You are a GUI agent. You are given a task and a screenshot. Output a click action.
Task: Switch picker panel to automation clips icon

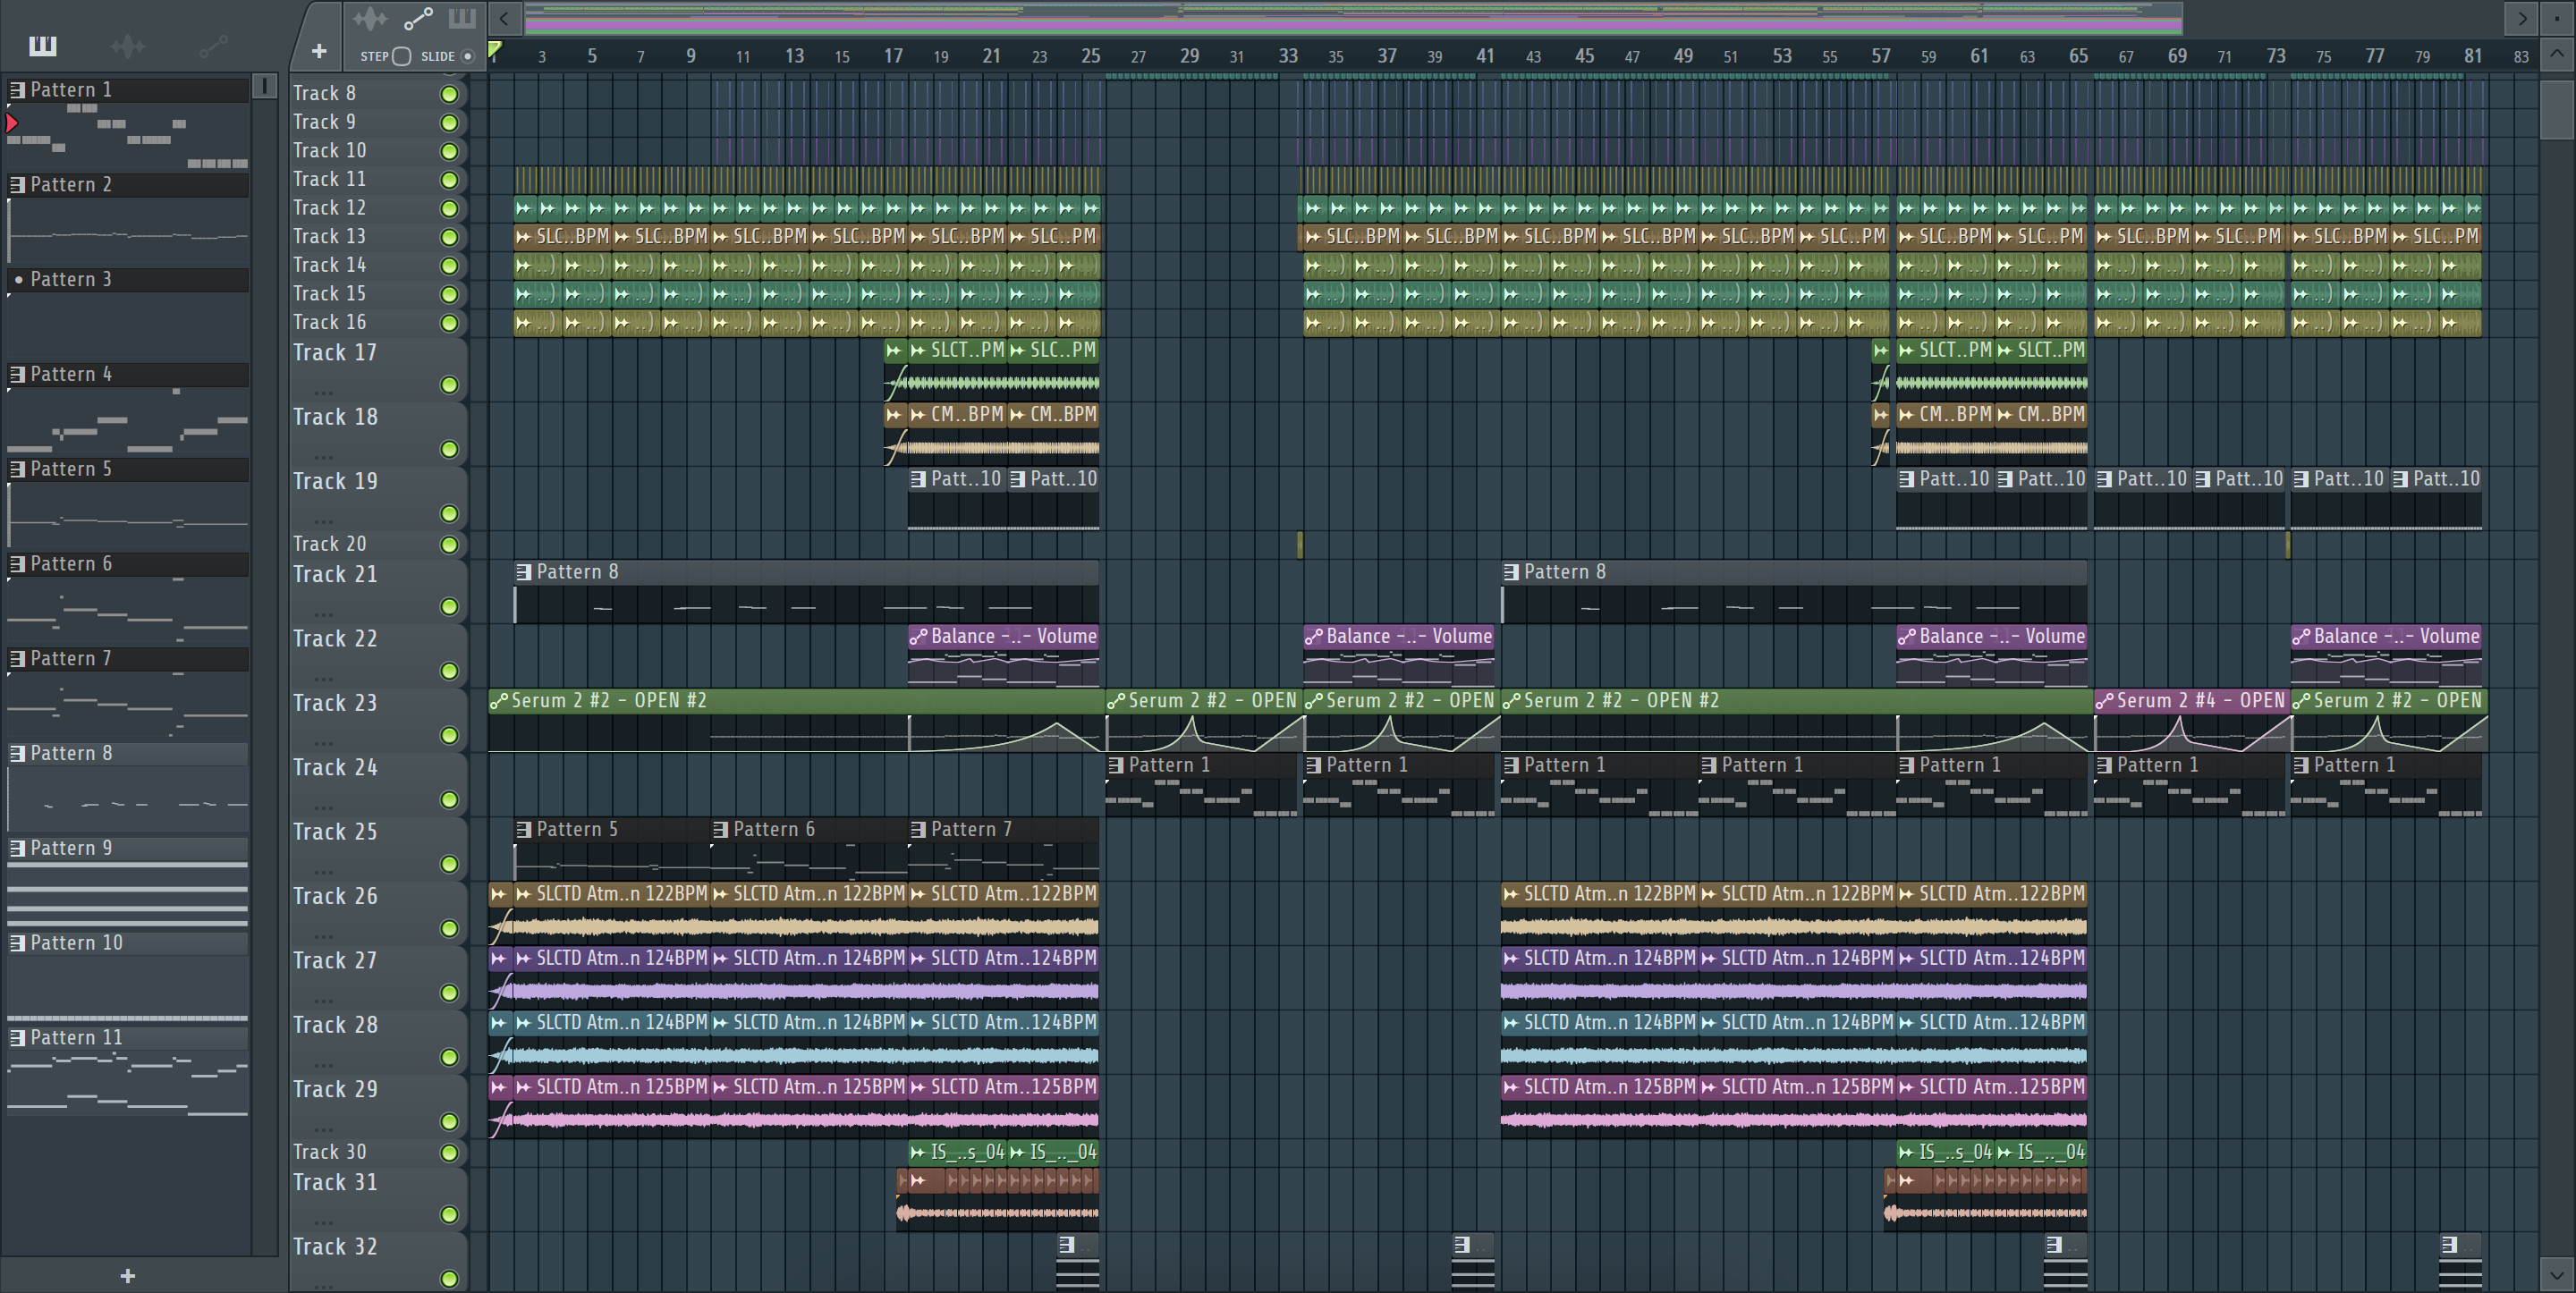(213, 45)
